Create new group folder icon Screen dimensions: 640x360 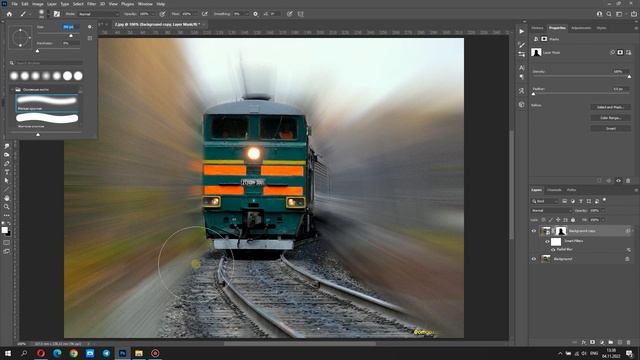click(611, 342)
